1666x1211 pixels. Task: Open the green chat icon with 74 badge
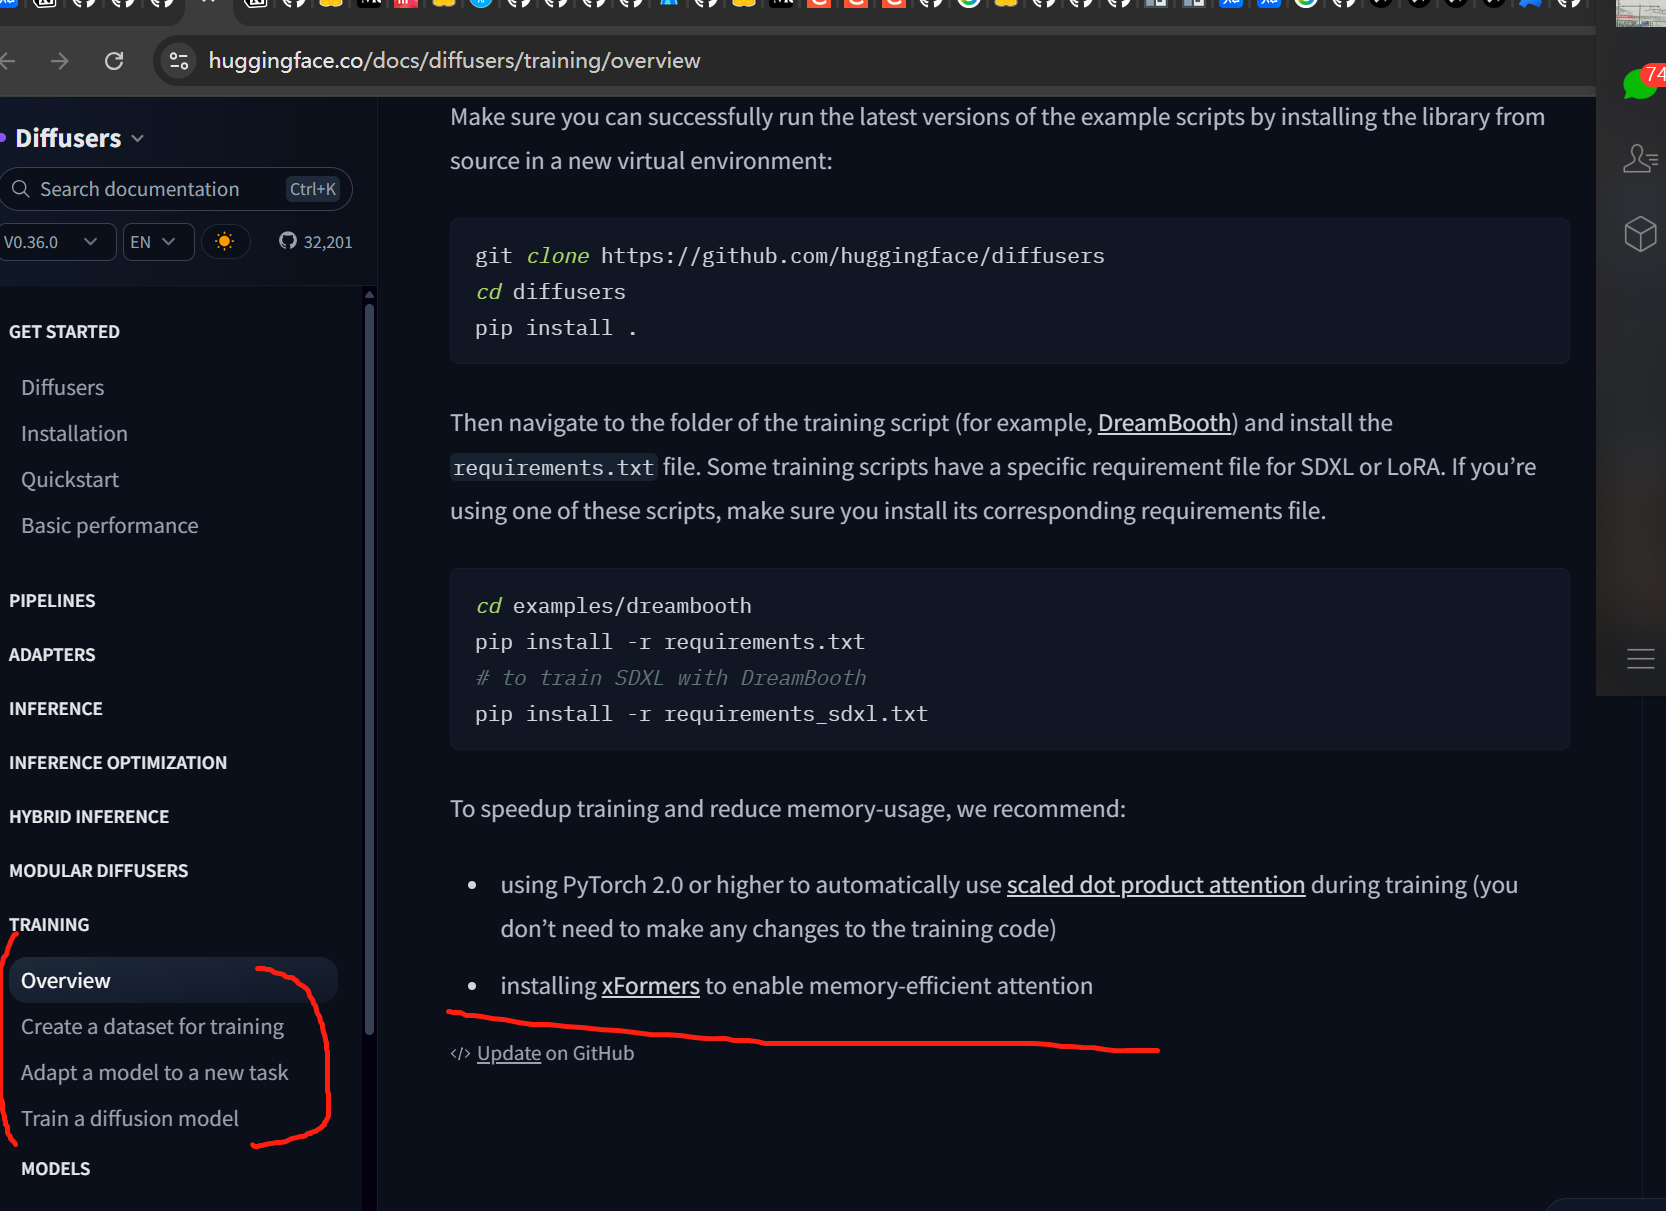(1642, 84)
